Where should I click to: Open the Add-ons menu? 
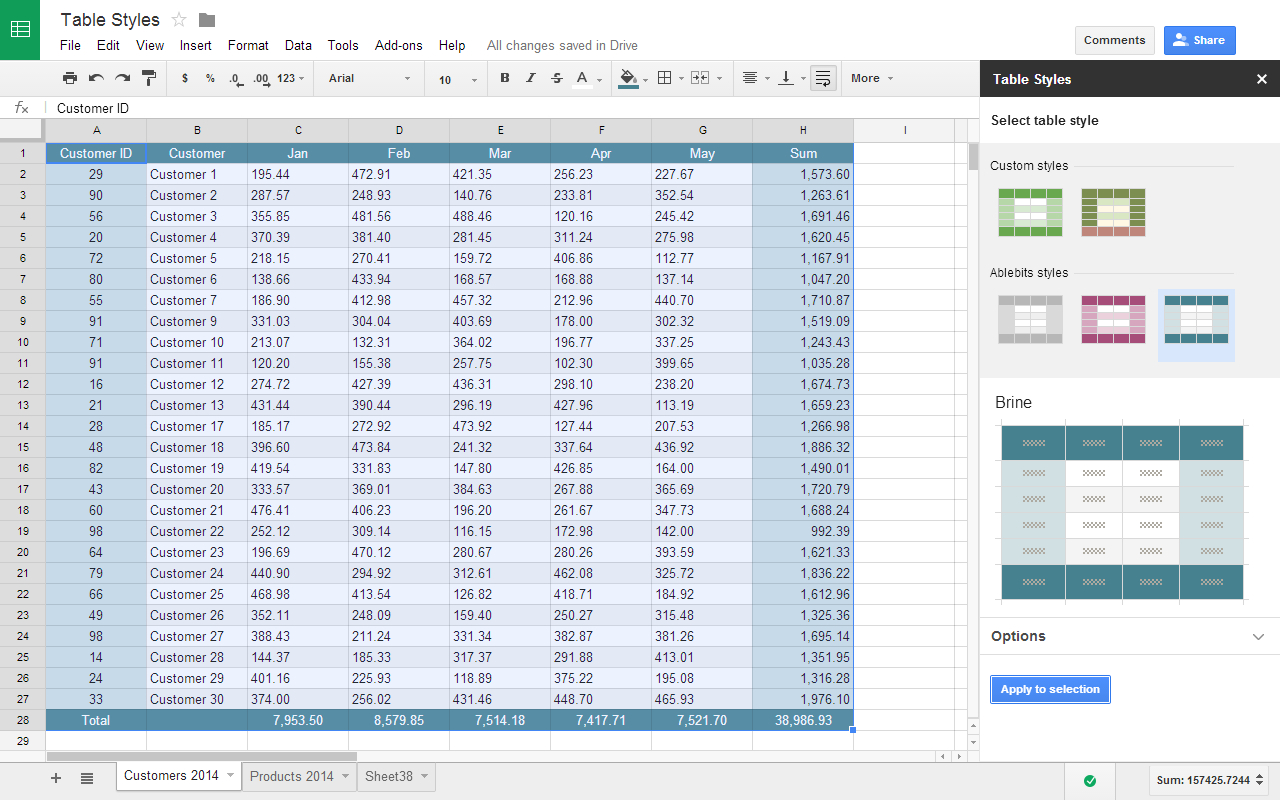pyautogui.click(x=398, y=45)
